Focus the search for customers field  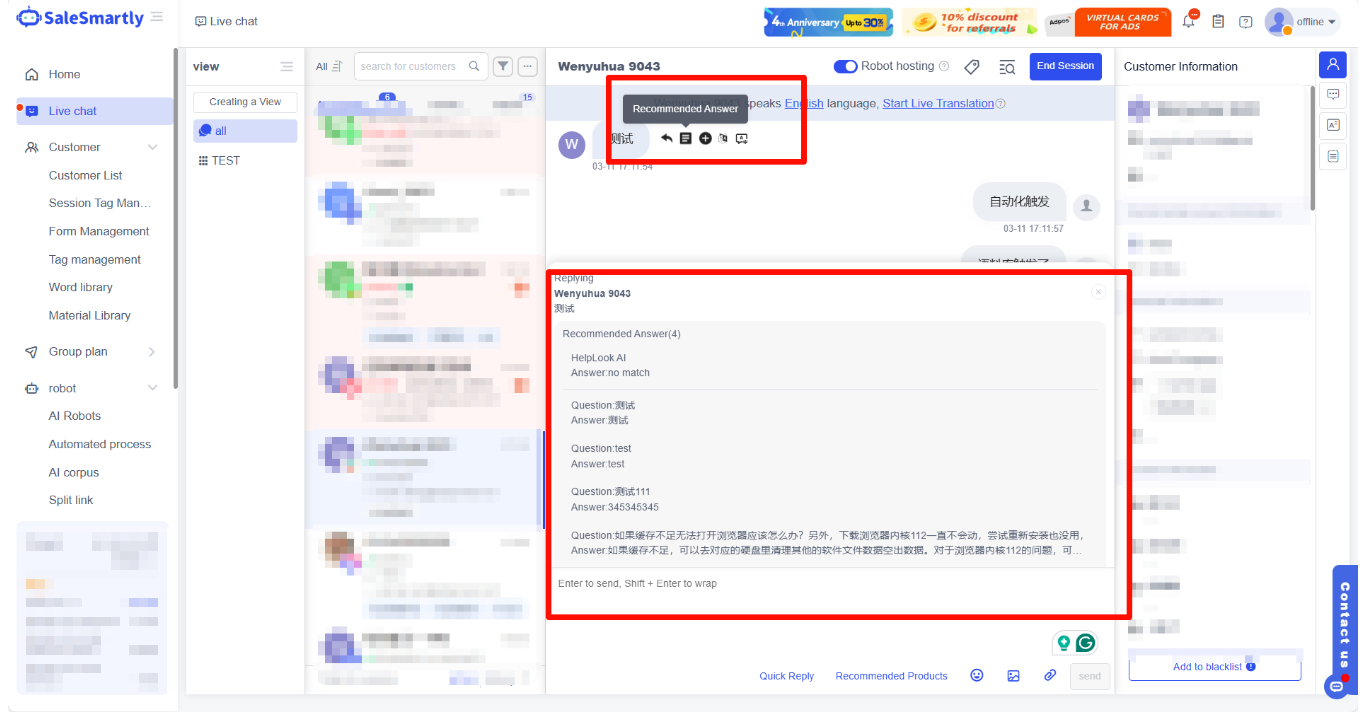(x=421, y=67)
